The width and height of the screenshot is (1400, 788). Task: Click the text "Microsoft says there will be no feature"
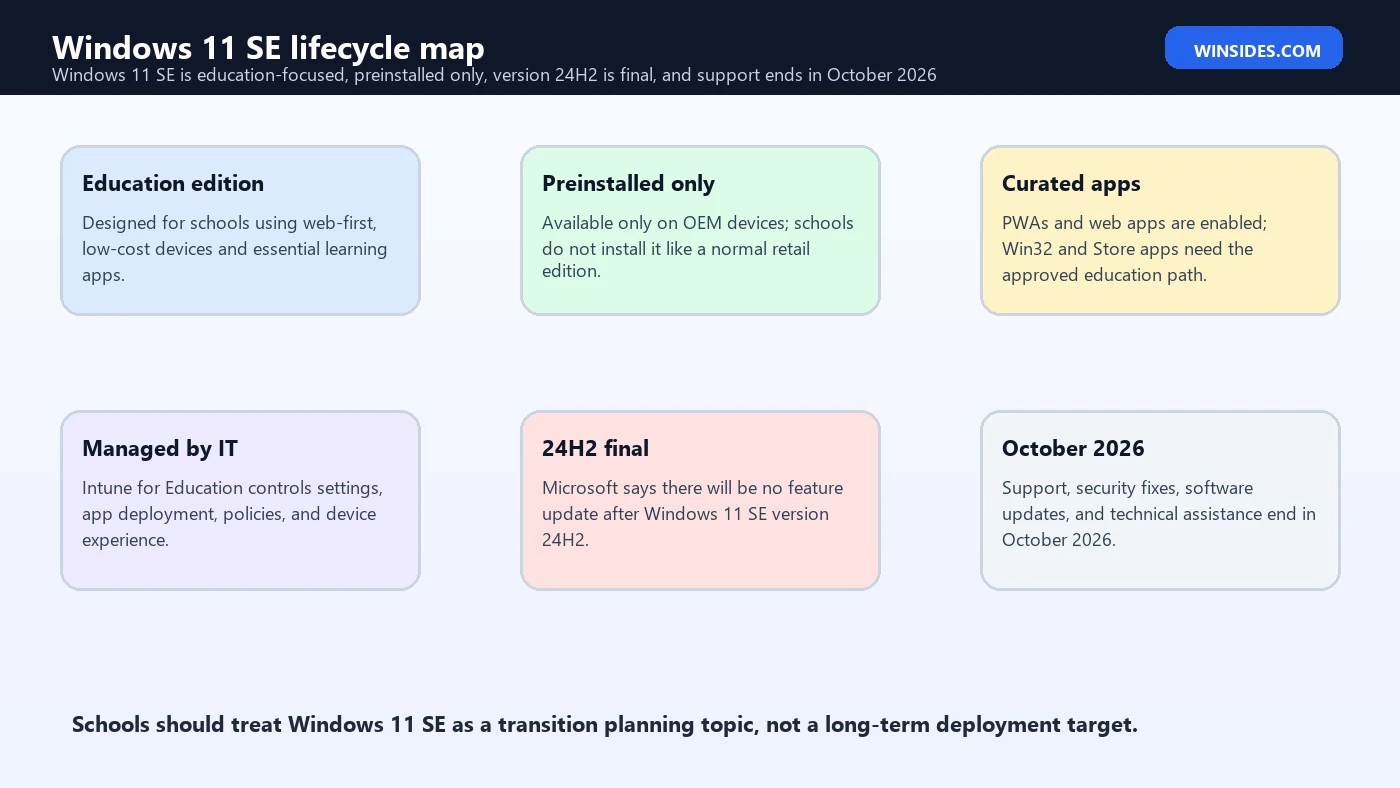(x=692, y=488)
